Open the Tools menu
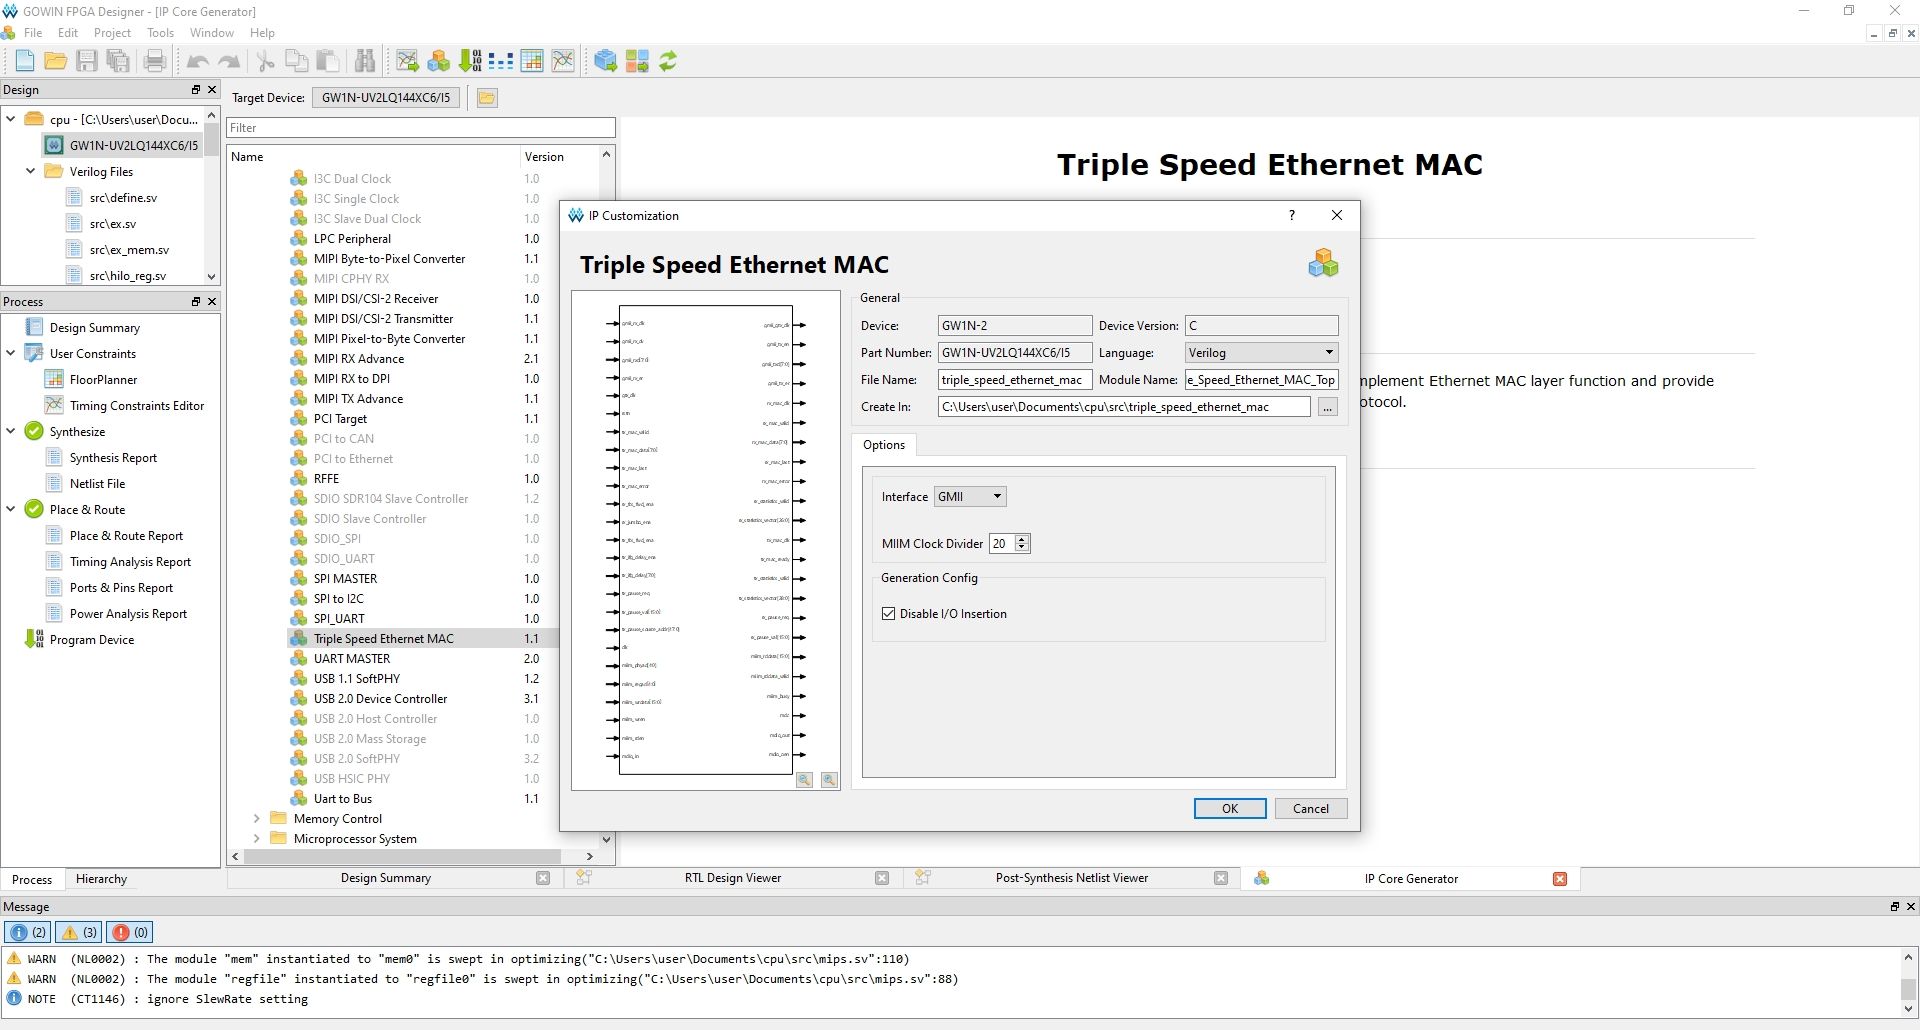1920x1030 pixels. pos(160,32)
